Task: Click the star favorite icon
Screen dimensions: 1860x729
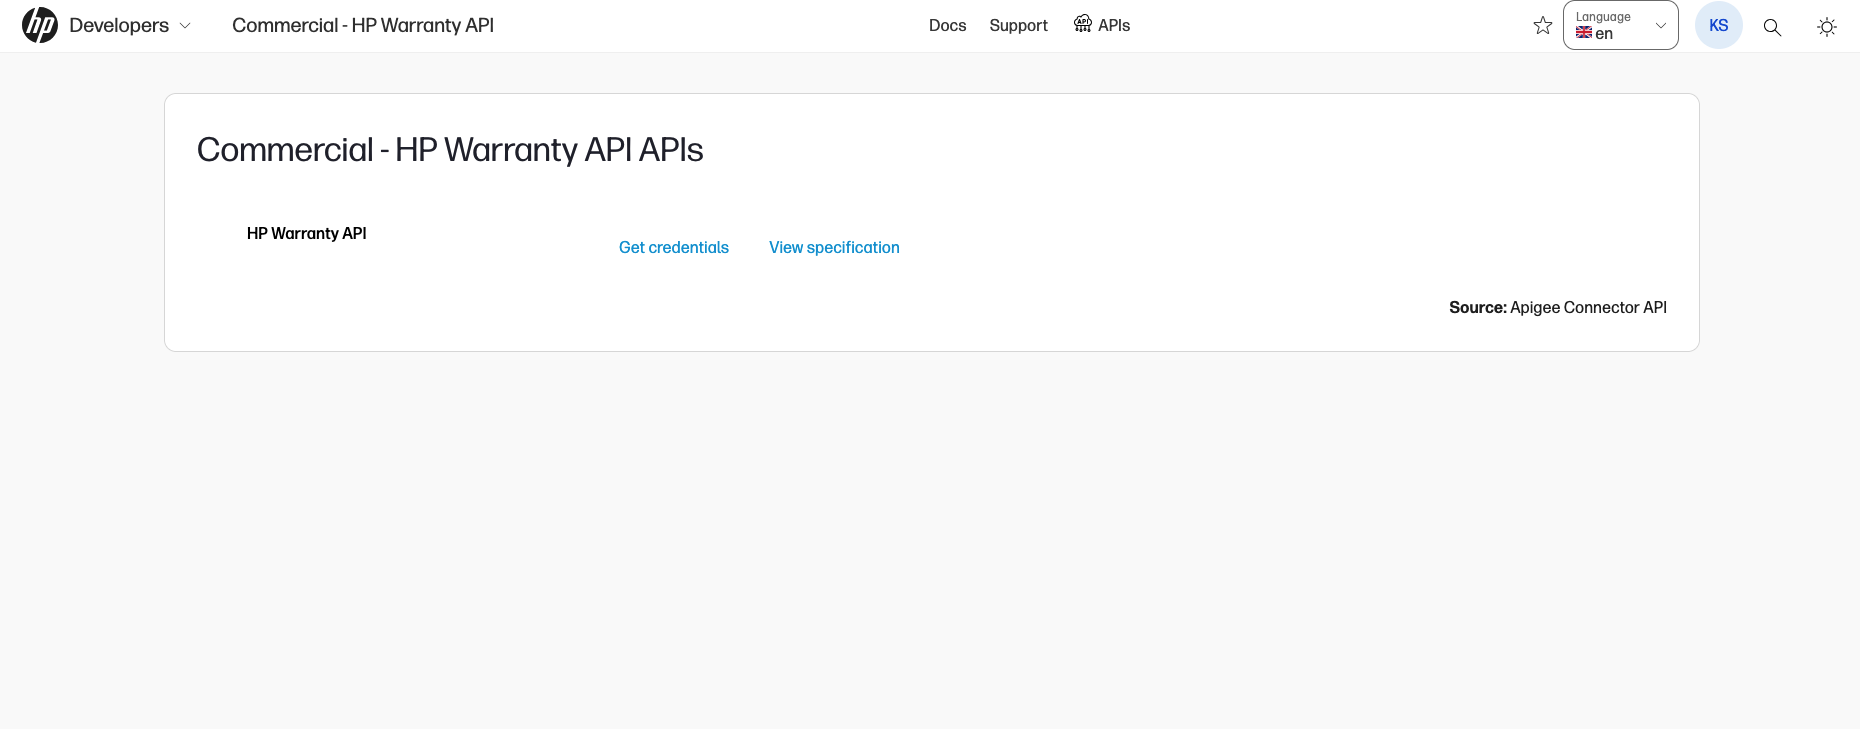Action: (1543, 26)
